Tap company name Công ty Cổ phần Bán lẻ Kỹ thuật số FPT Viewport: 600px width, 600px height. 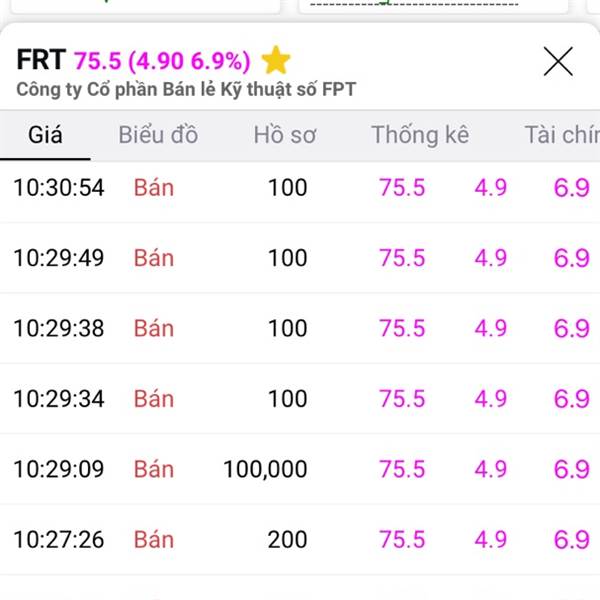point(186,90)
